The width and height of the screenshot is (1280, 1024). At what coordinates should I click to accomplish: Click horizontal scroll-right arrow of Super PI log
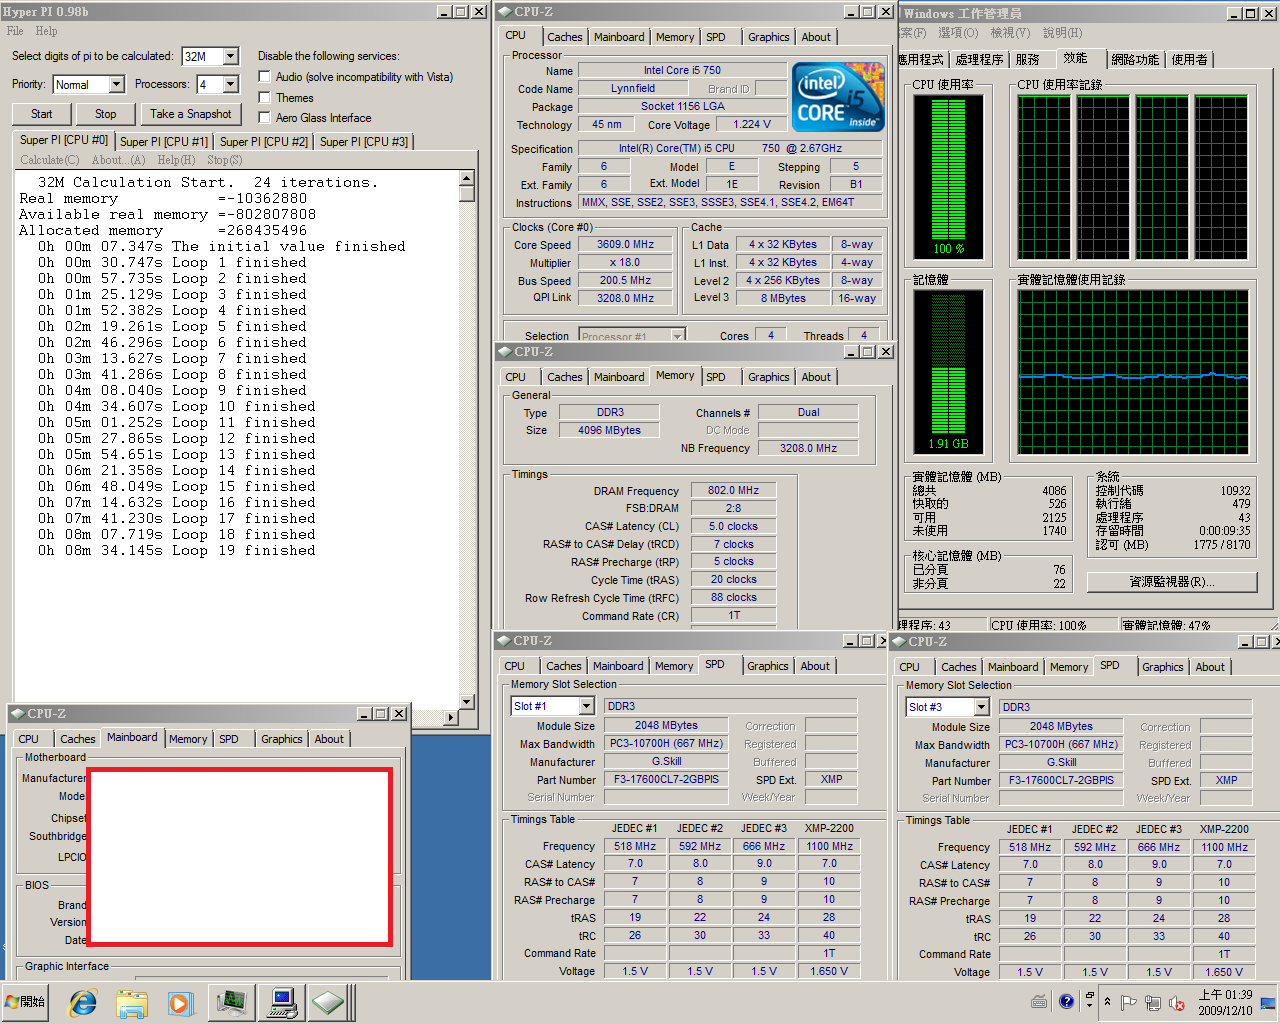pyautogui.click(x=450, y=717)
